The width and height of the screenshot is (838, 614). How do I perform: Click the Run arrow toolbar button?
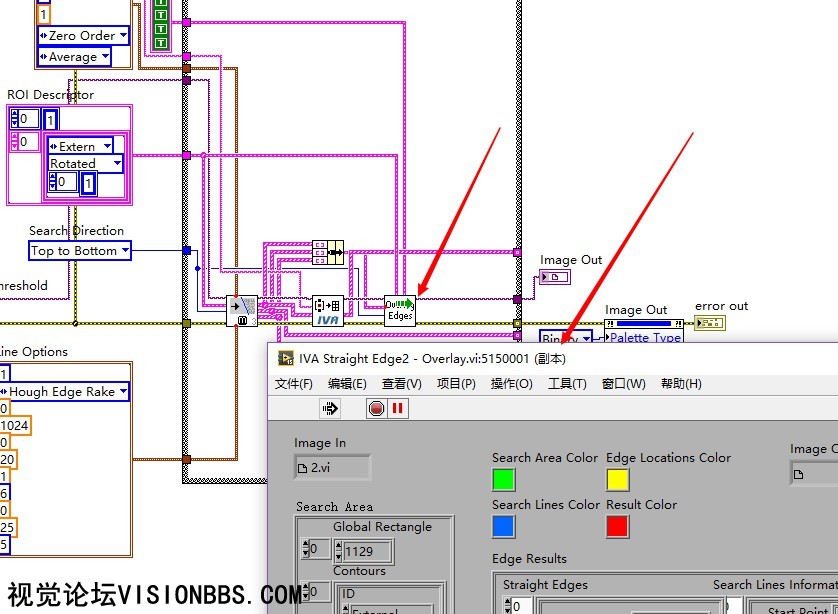(x=330, y=408)
